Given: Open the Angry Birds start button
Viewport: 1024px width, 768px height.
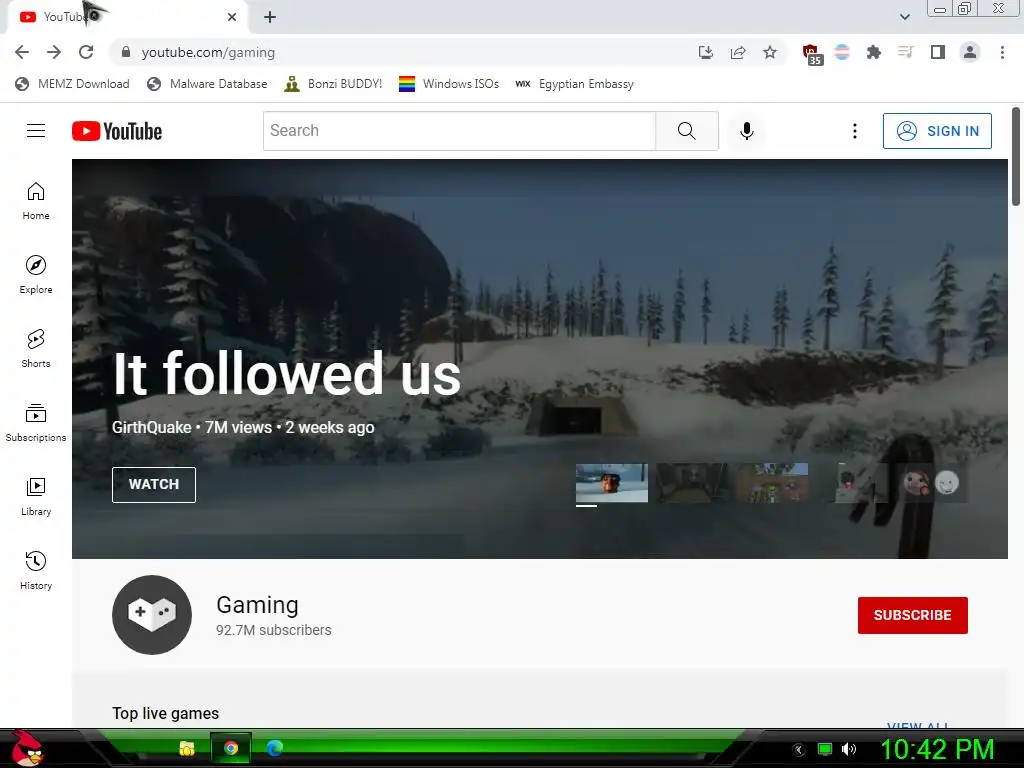Looking at the screenshot, I should click(27, 748).
